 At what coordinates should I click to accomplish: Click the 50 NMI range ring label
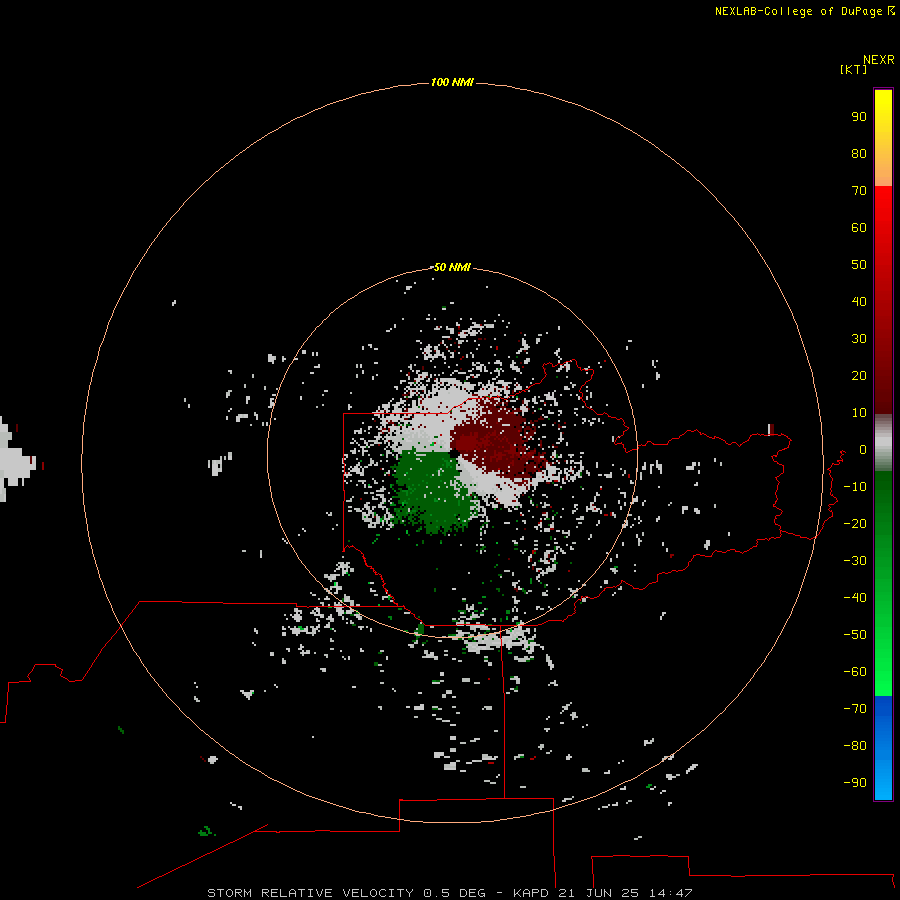click(x=452, y=267)
